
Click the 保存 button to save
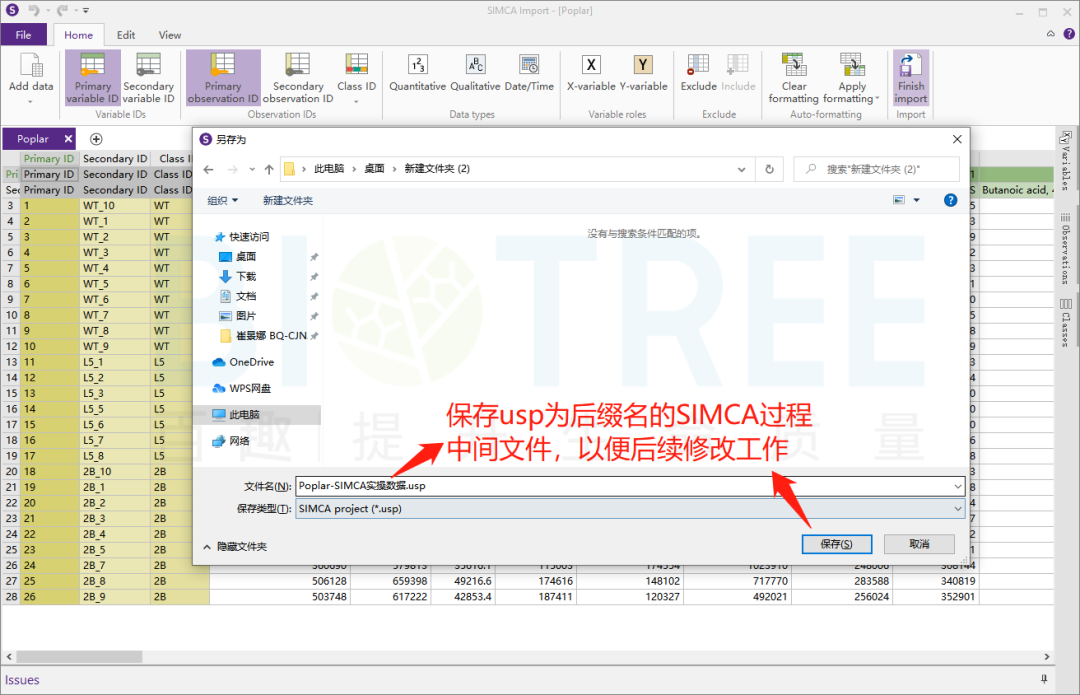[x=836, y=543]
